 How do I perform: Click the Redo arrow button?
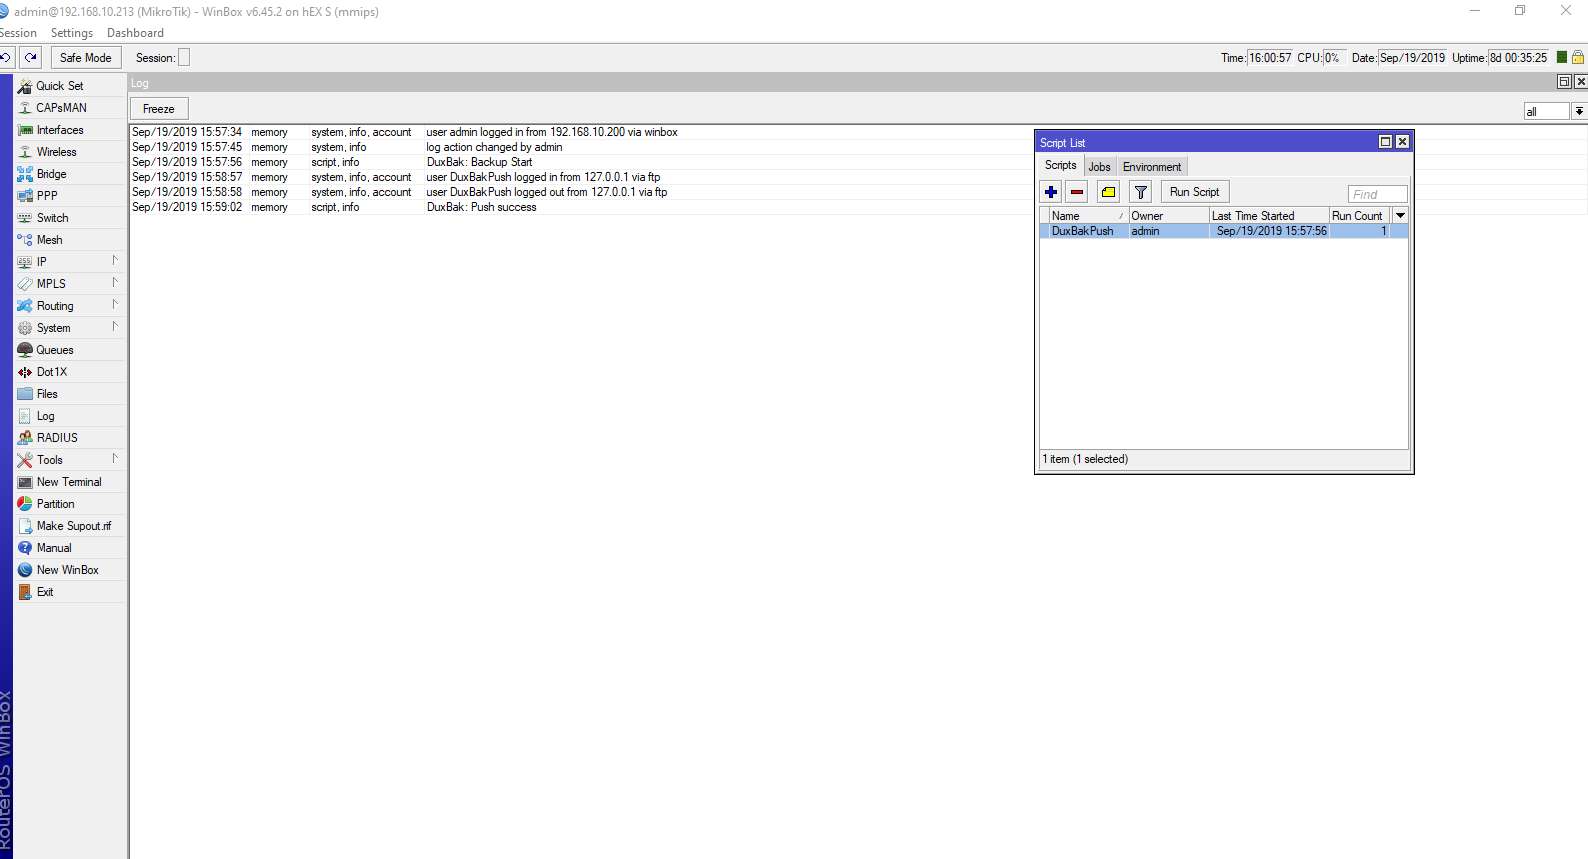click(31, 58)
